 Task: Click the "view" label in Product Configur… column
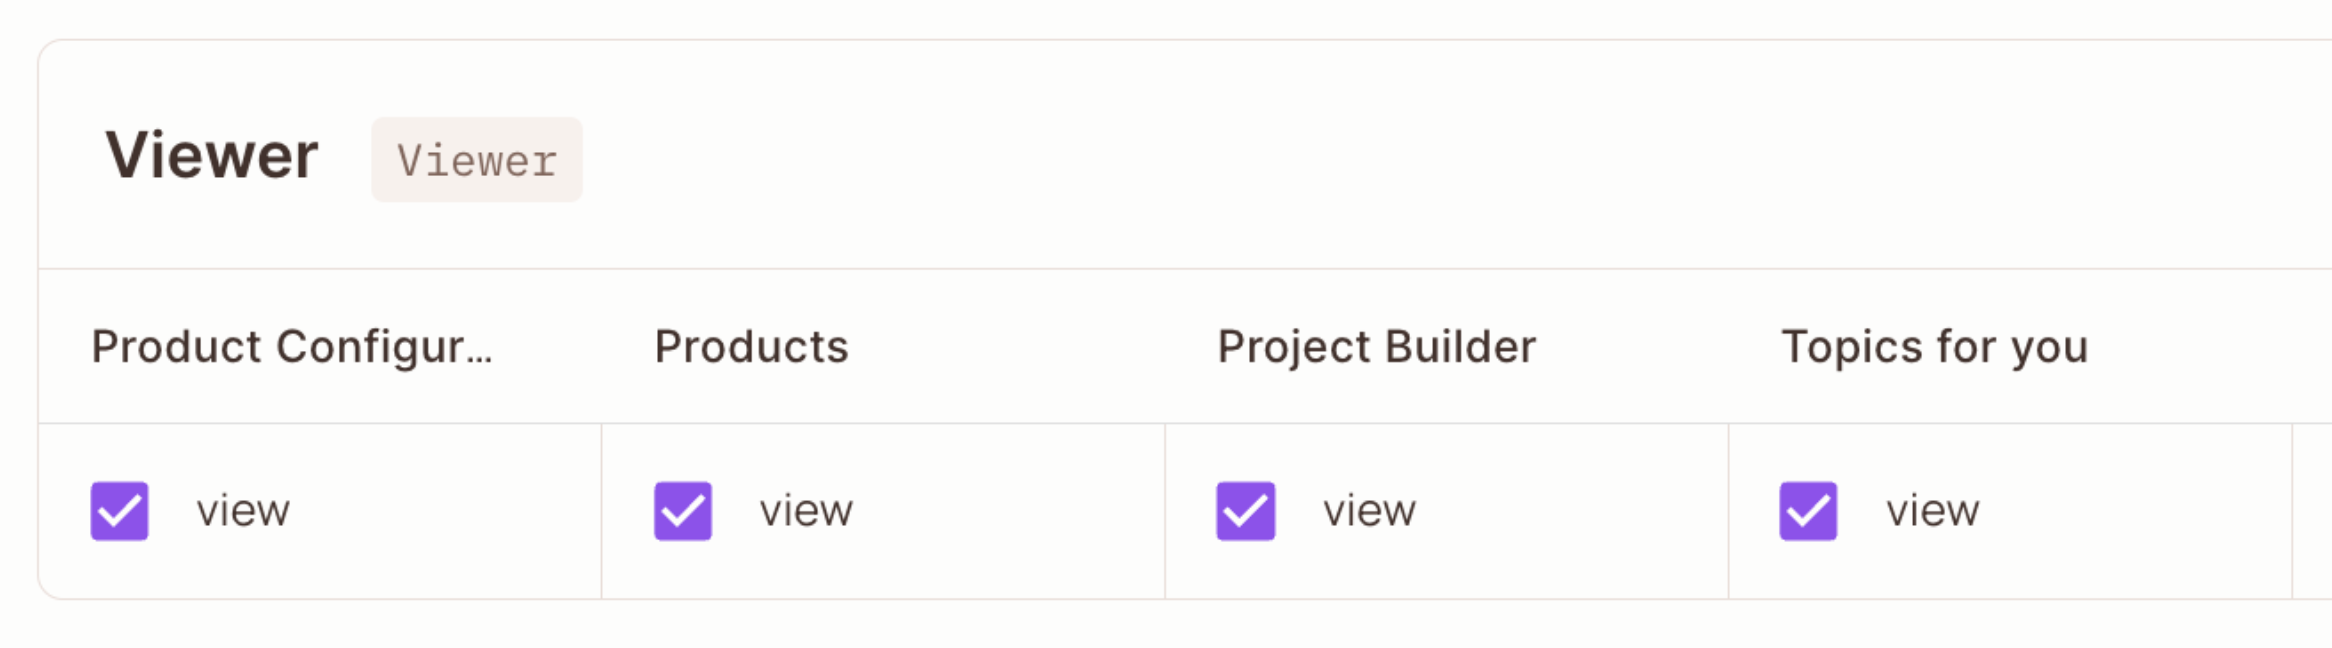[x=243, y=511]
